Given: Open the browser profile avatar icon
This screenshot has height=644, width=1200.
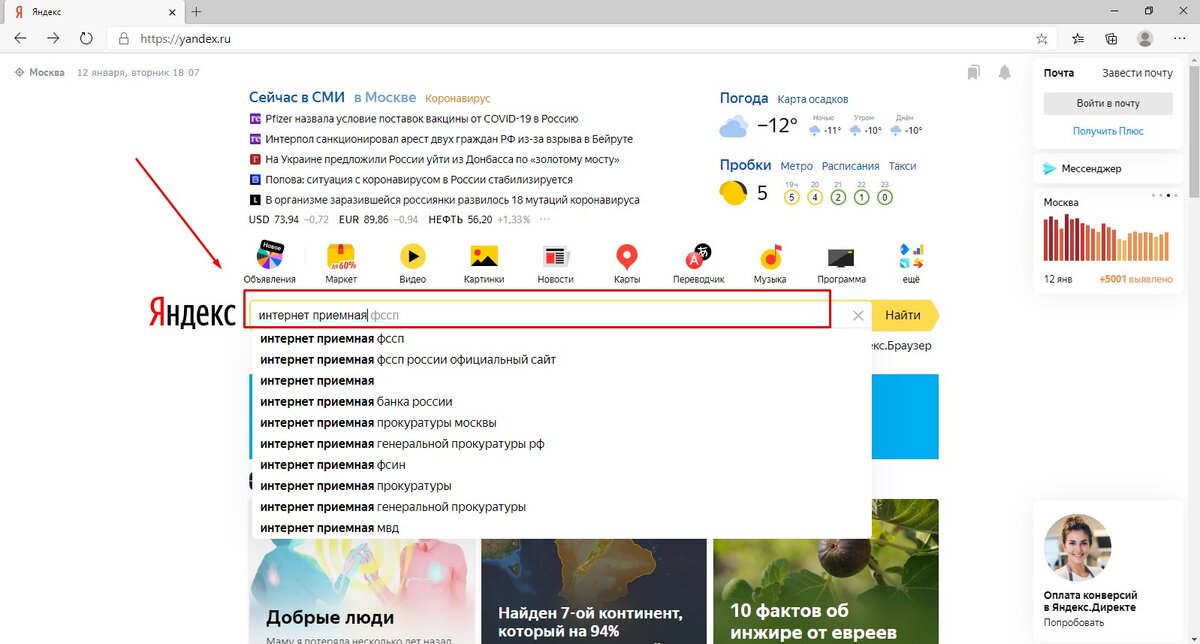Looking at the screenshot, I should click(x=1145, y=38).
